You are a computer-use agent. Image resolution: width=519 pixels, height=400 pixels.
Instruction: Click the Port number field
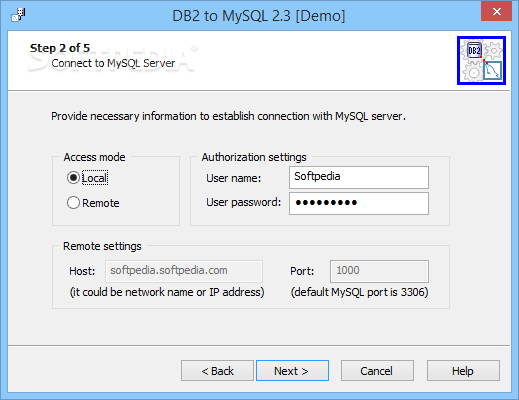(x=379, y=271)
